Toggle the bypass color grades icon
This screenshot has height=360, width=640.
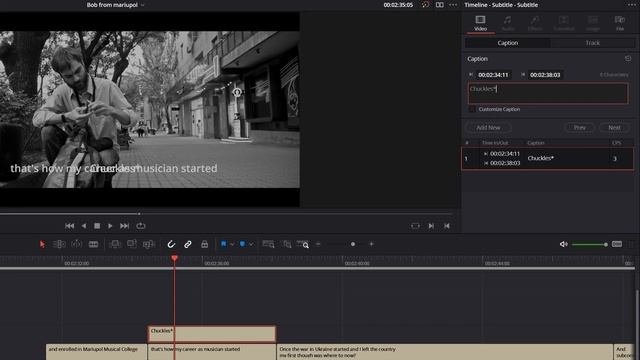(425, 5)
